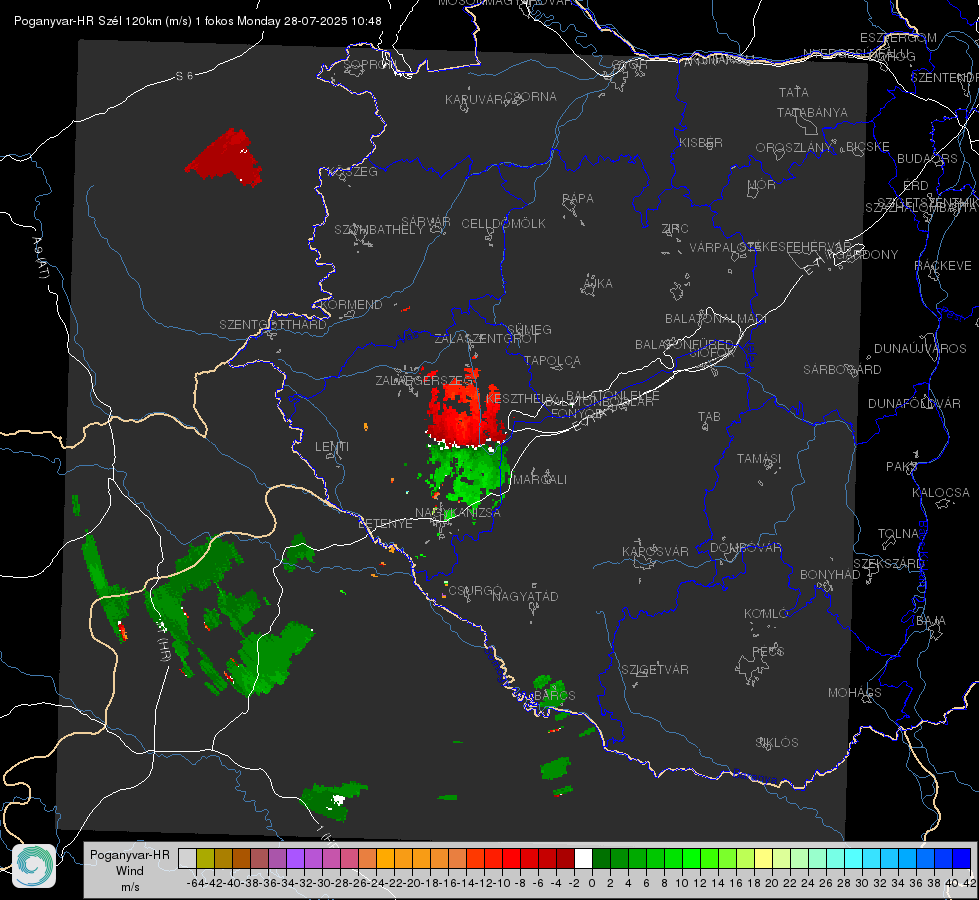979x900 pixels.
Task: Click the swirl logo icon beside the legend
Action: 34,866
